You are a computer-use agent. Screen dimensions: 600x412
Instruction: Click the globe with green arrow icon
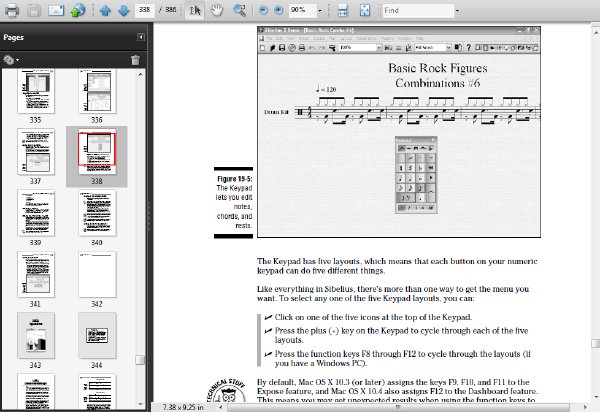78,10
